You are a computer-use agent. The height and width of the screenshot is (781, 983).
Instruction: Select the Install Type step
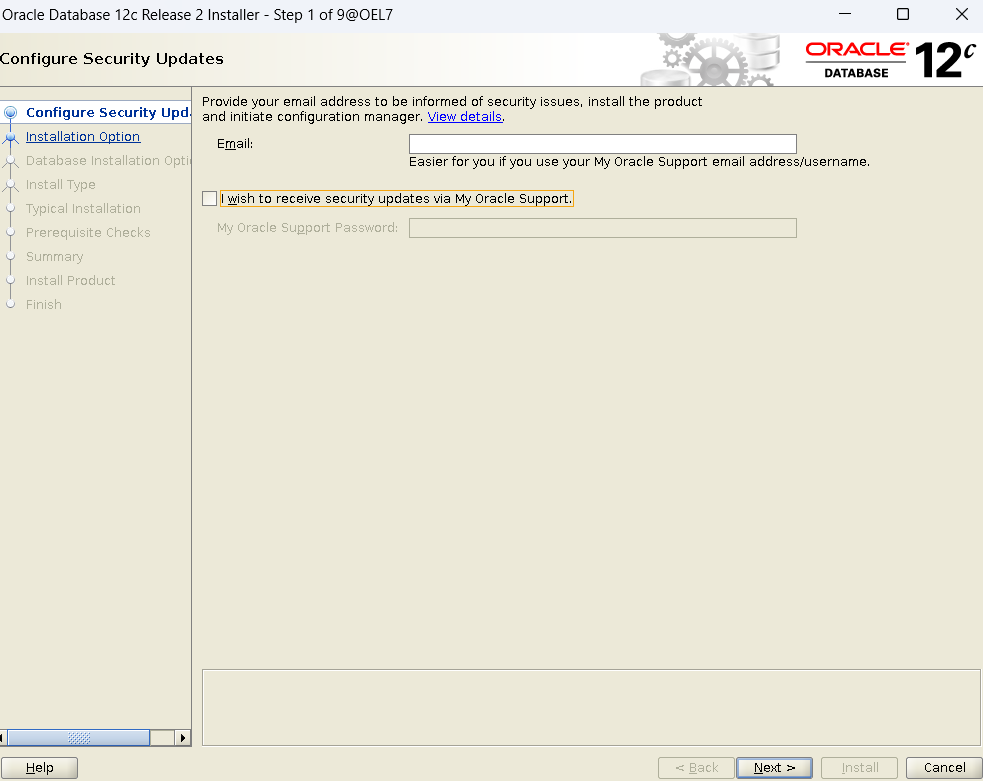pyautogui.click(x=61, y=184)
